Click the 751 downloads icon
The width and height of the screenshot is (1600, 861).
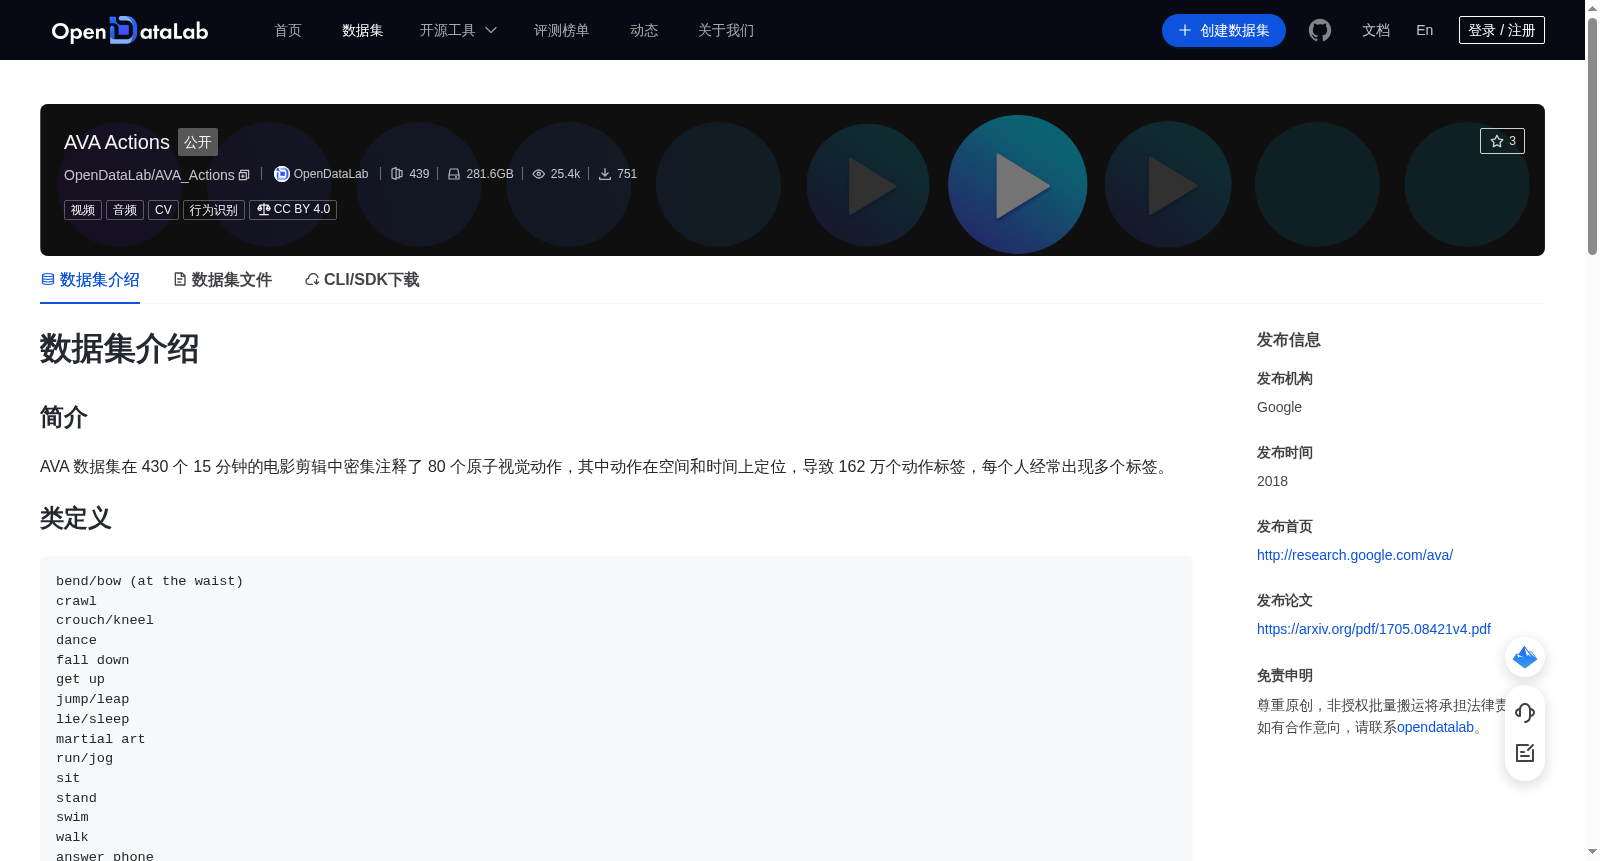tap(605, 174)
